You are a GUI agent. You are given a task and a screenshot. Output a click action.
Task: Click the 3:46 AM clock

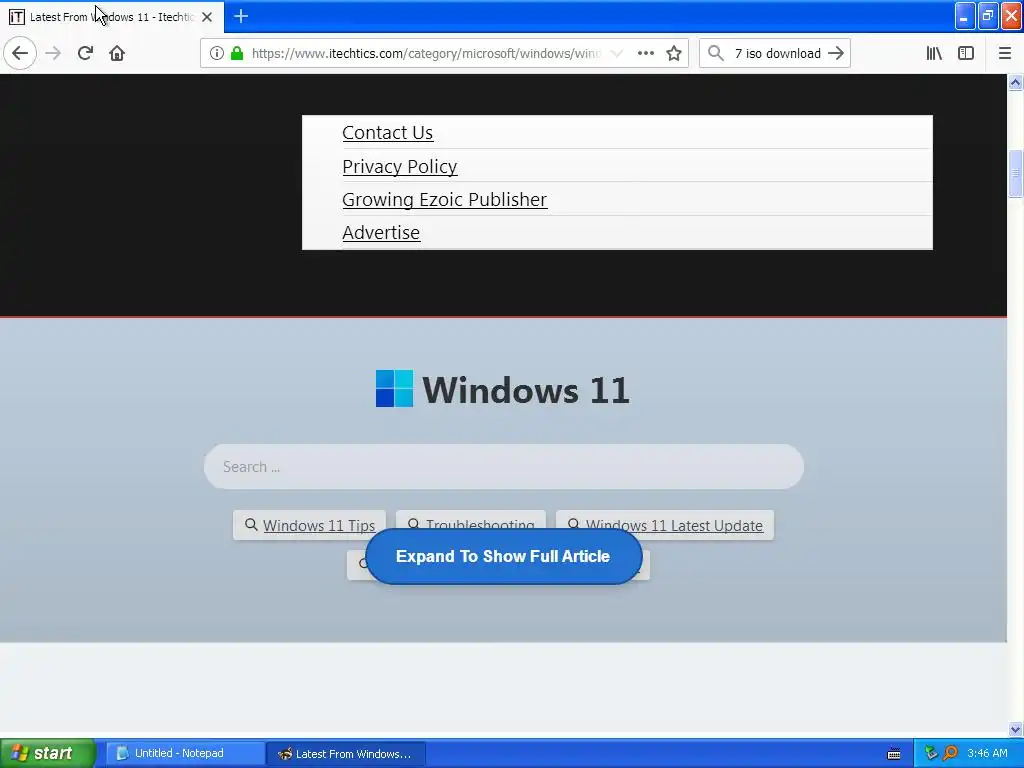[x=987, y=753]
